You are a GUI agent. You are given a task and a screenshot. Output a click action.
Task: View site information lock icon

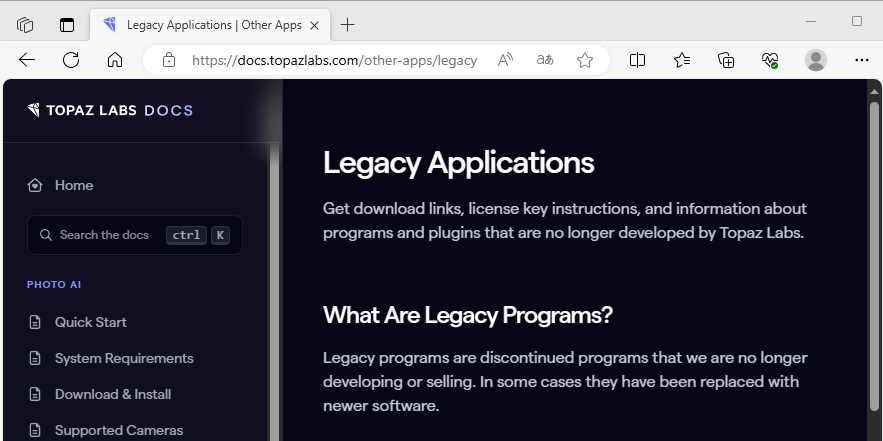[169, 60]
